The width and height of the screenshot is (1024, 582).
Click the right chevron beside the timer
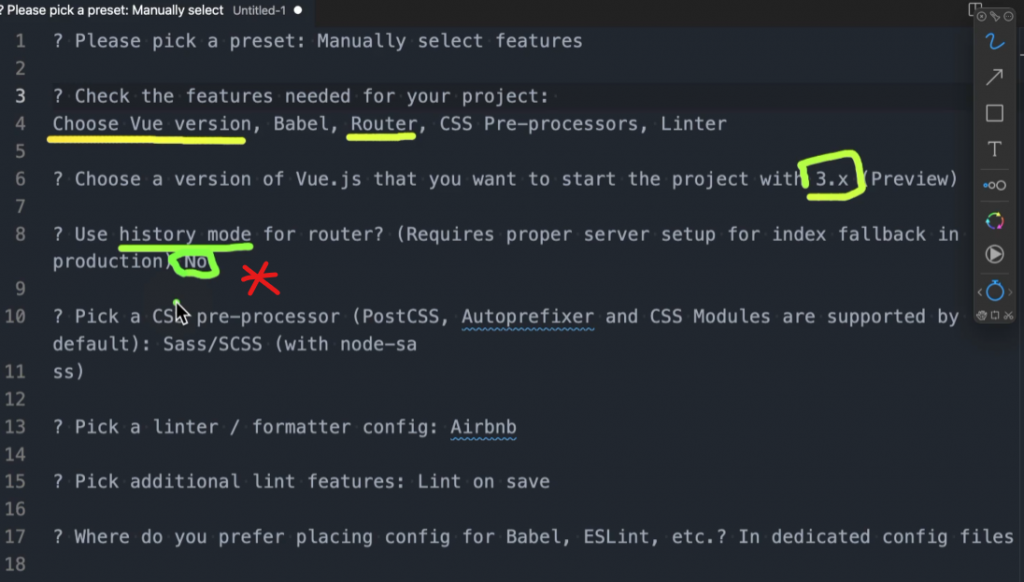click(x=1010, y=292)
